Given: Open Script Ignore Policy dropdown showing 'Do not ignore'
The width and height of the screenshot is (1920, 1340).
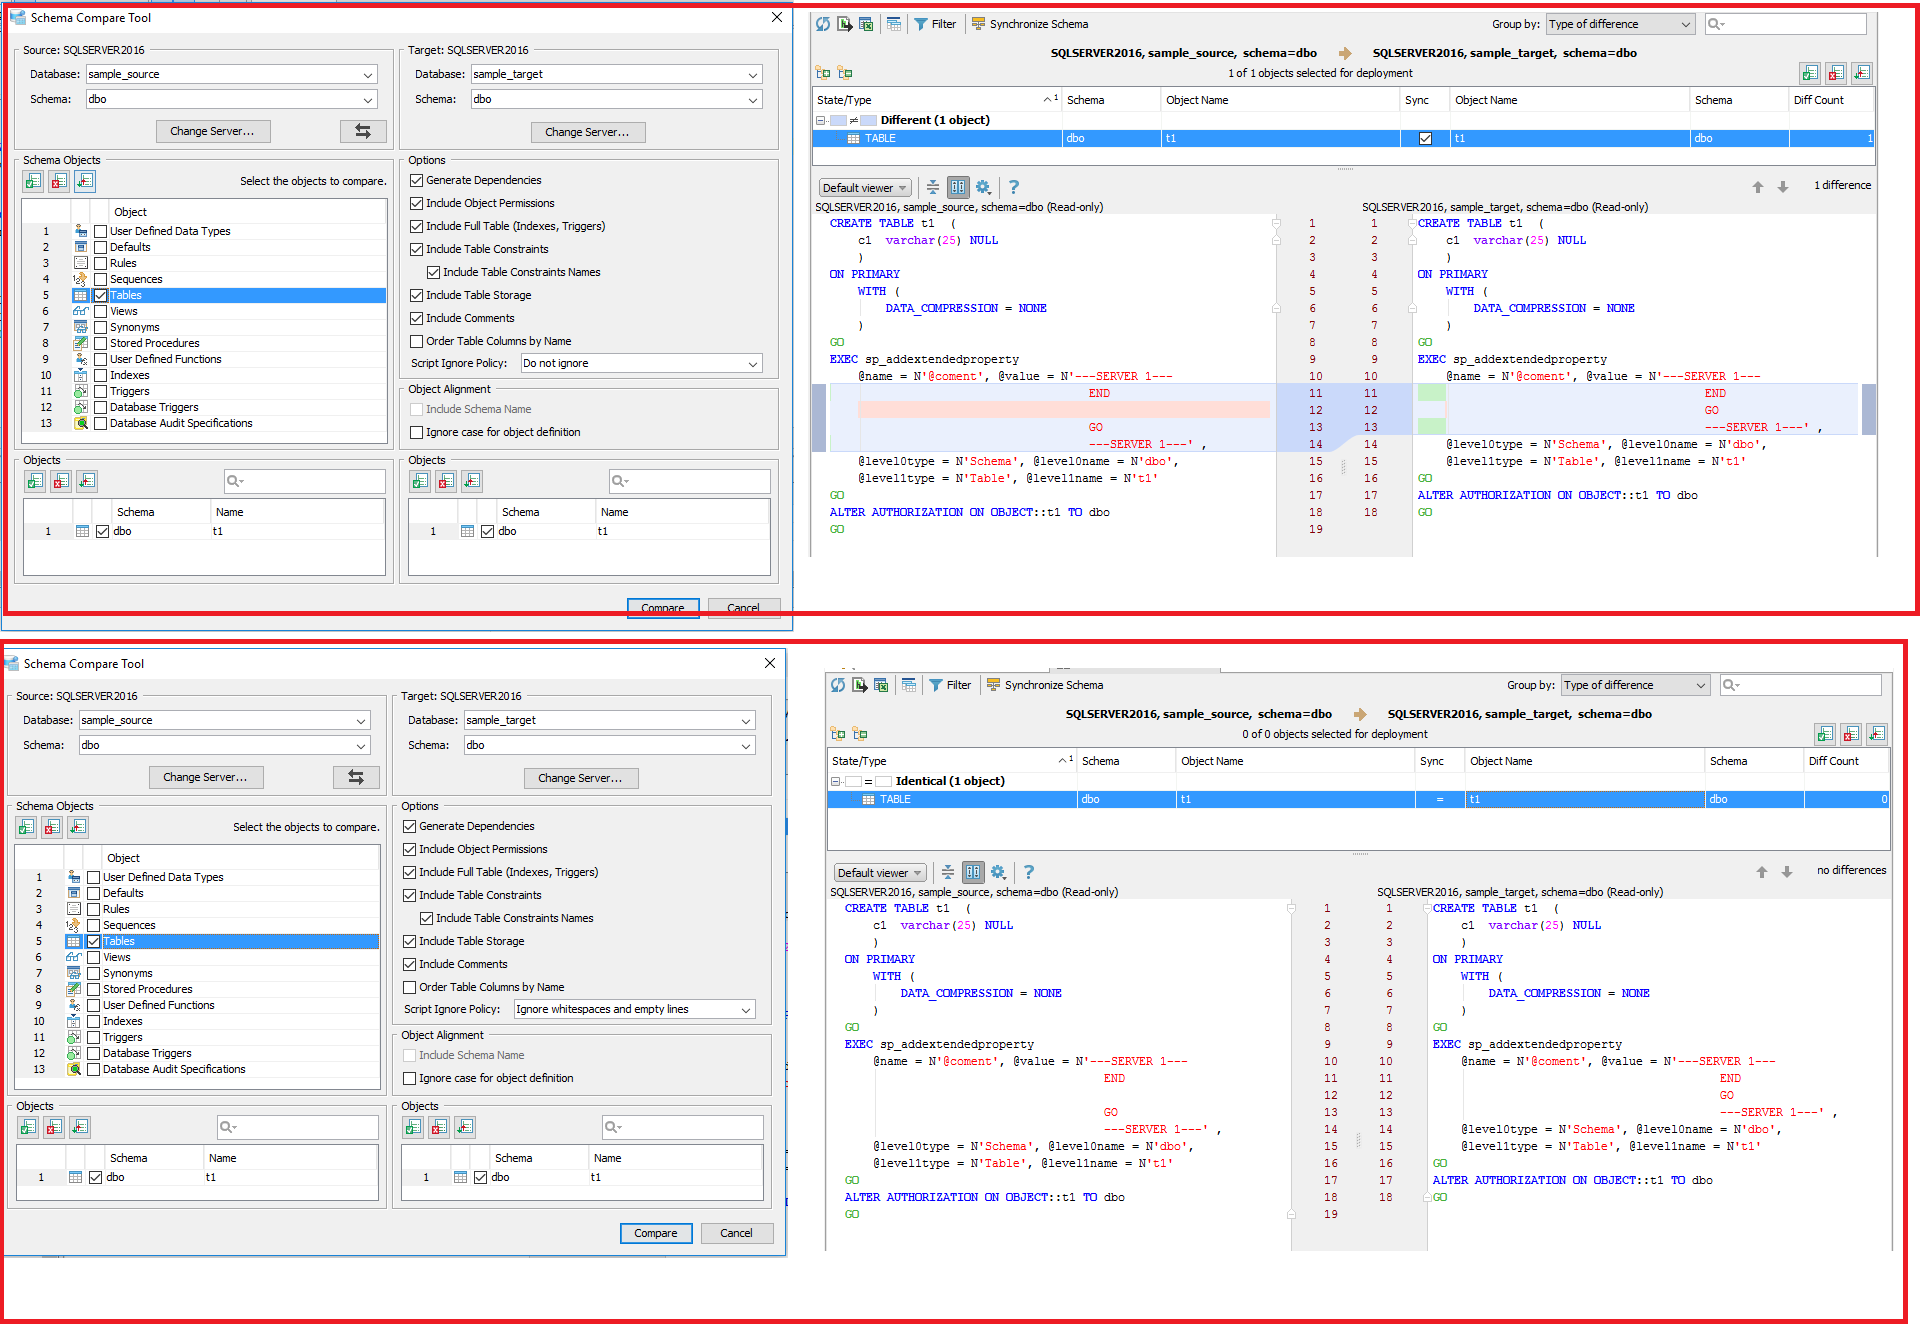Looking at the screenshot, I should (x=641, y=364).
